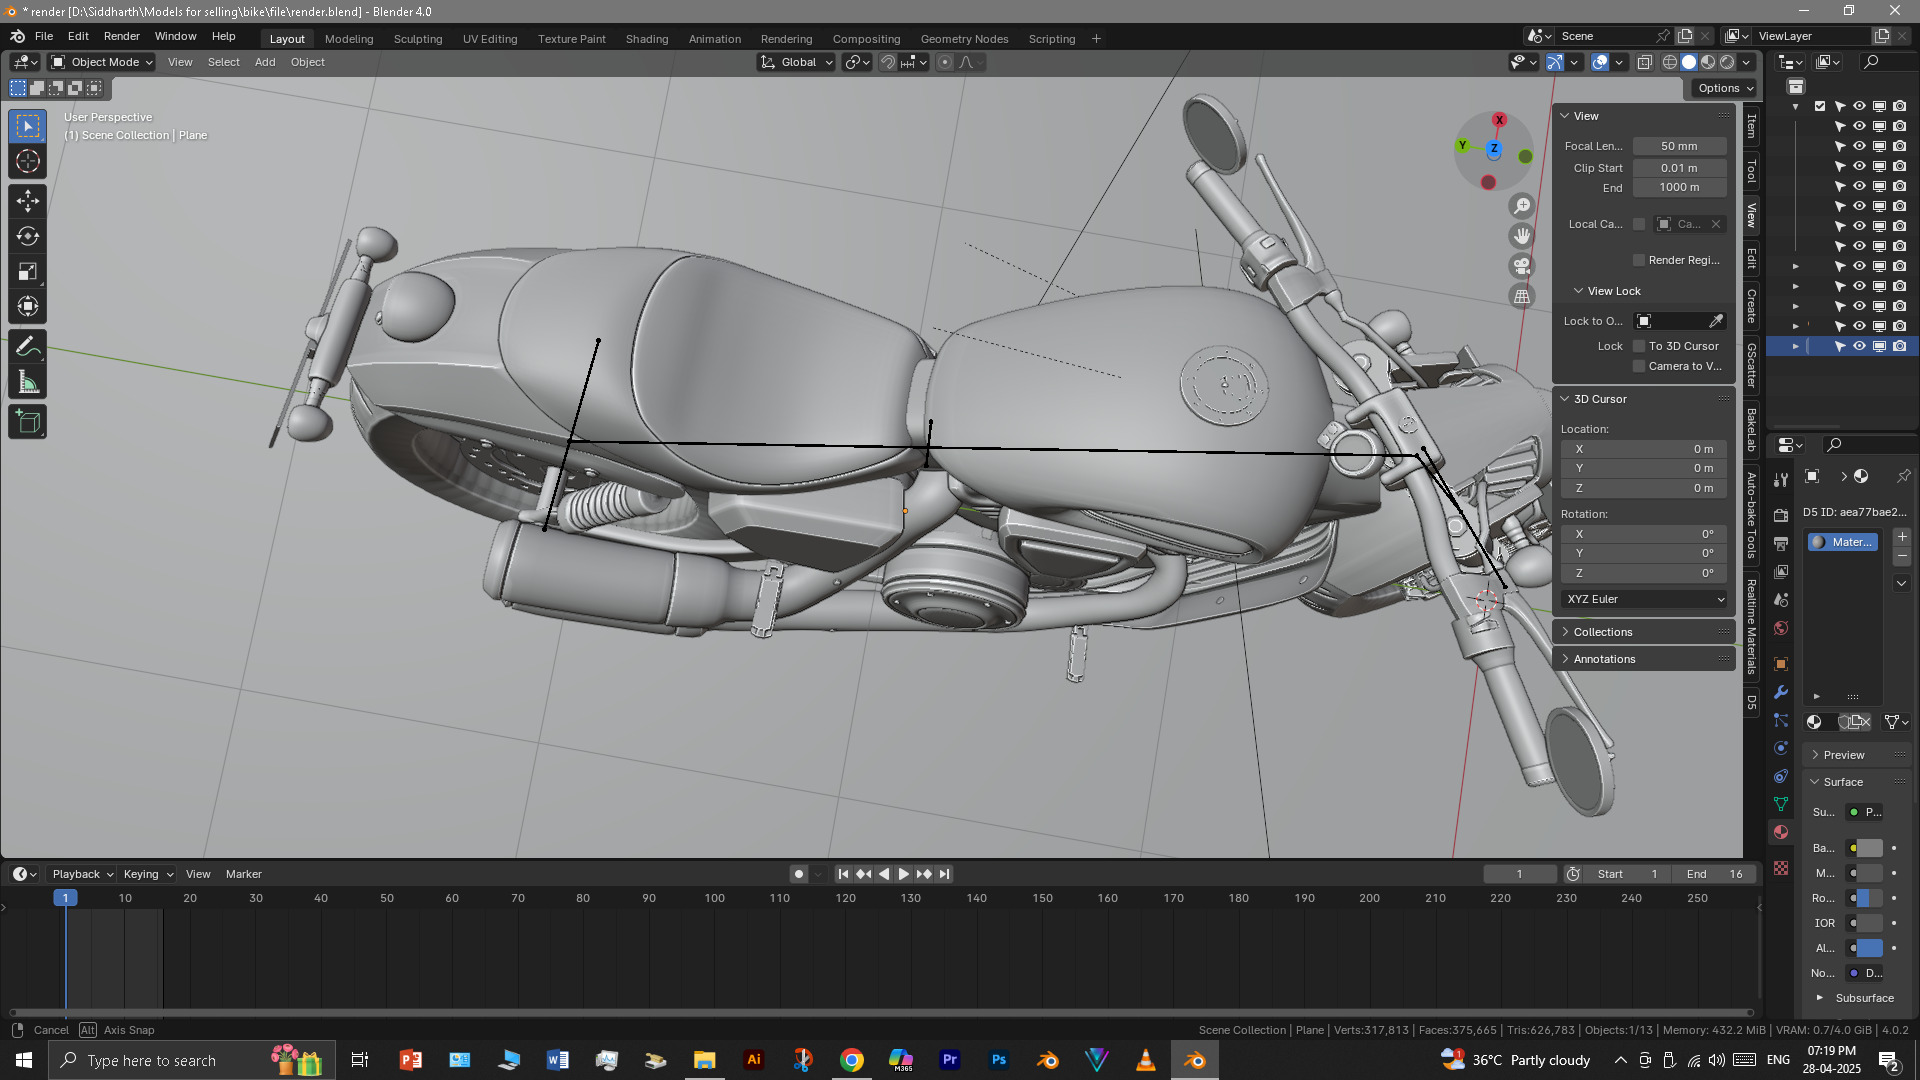Screen dimensions: 1920x1080
Task: Edit the Focal Length field
Action: pos(1679,146)
